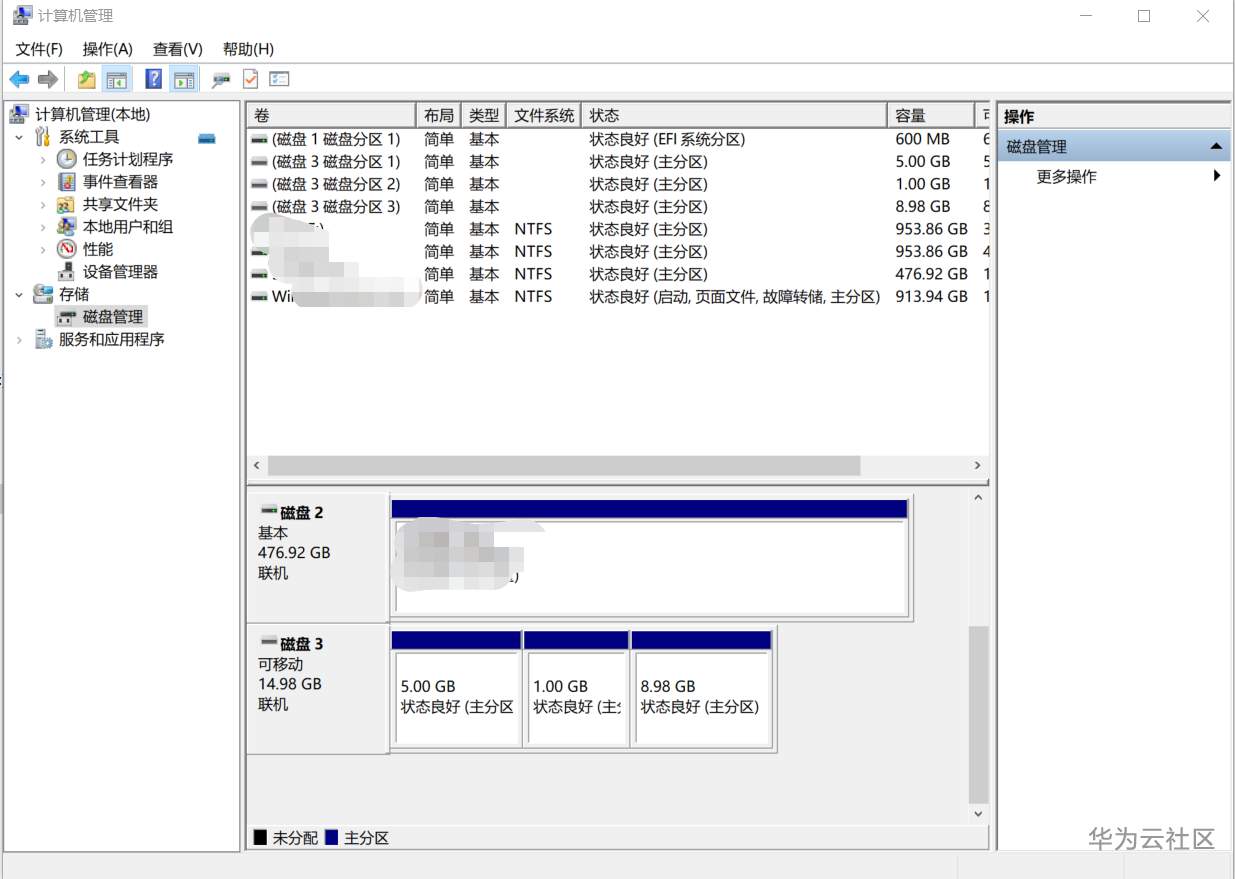Click the disk view scroll-down arrow
This screenshot has width=1235, height=879.
[978, 814]
